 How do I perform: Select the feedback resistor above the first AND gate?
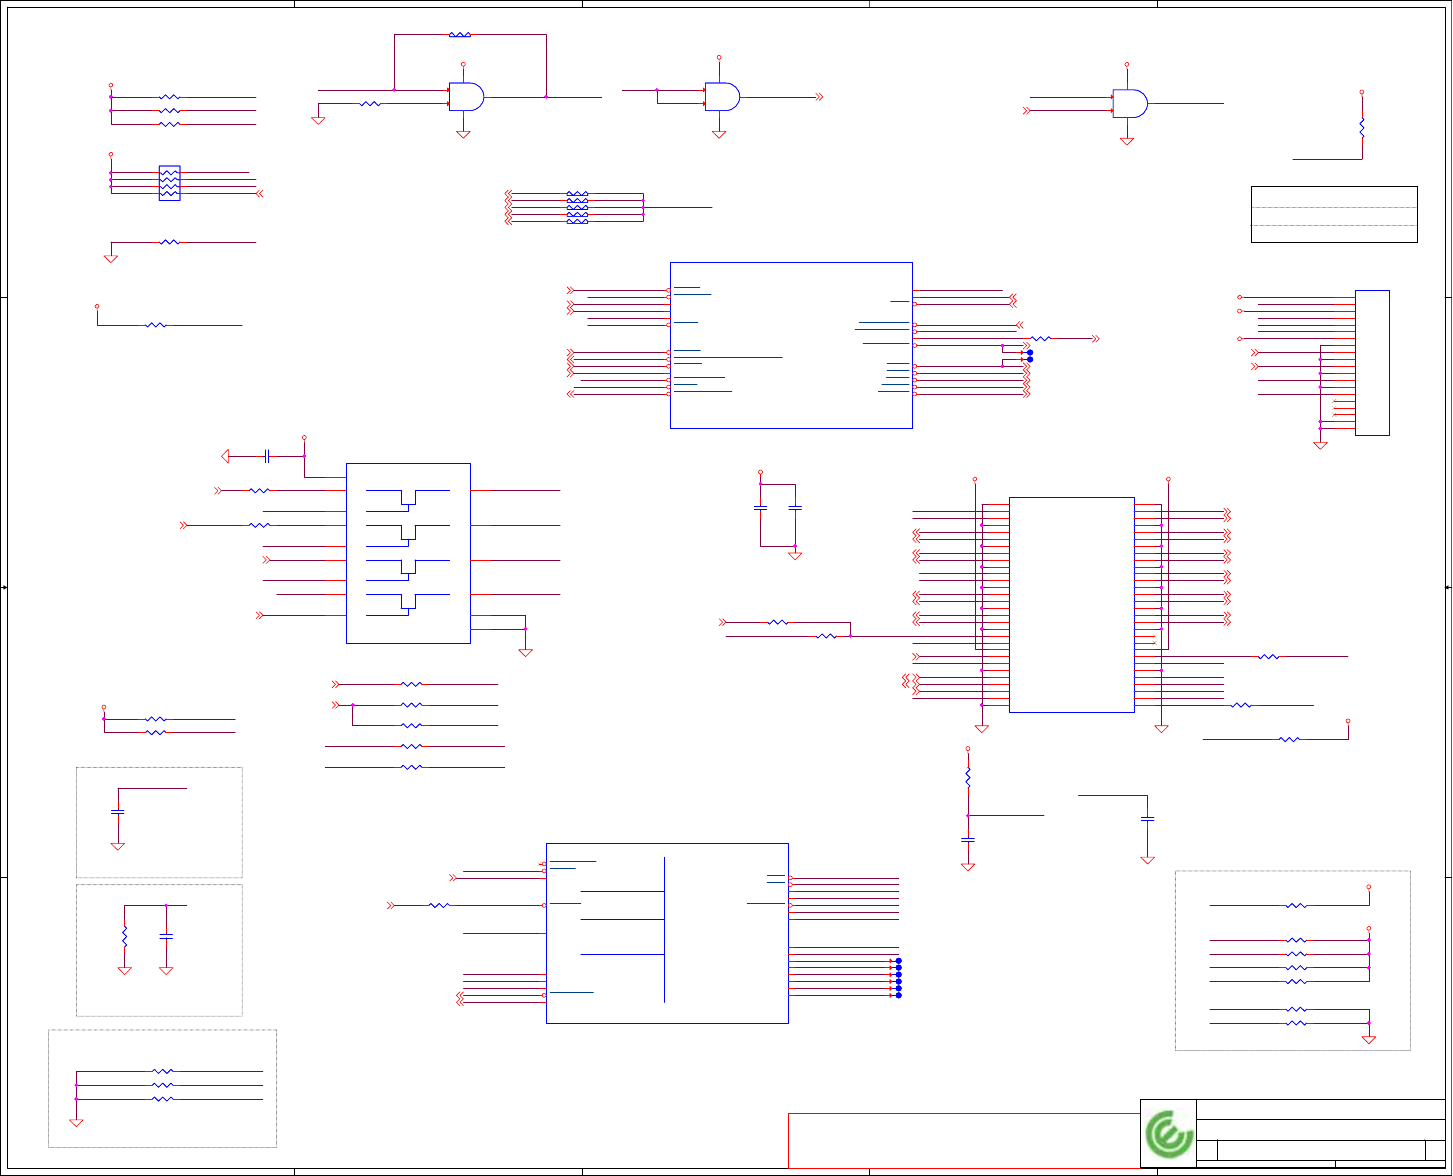(x=460, y=35)
